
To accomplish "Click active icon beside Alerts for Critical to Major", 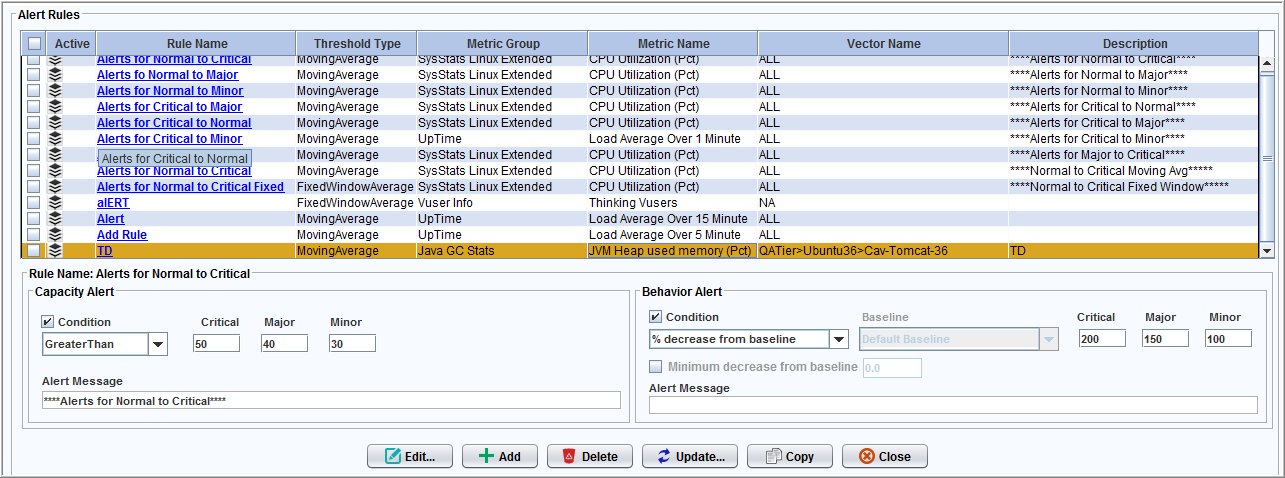I will tap(56, 107).
